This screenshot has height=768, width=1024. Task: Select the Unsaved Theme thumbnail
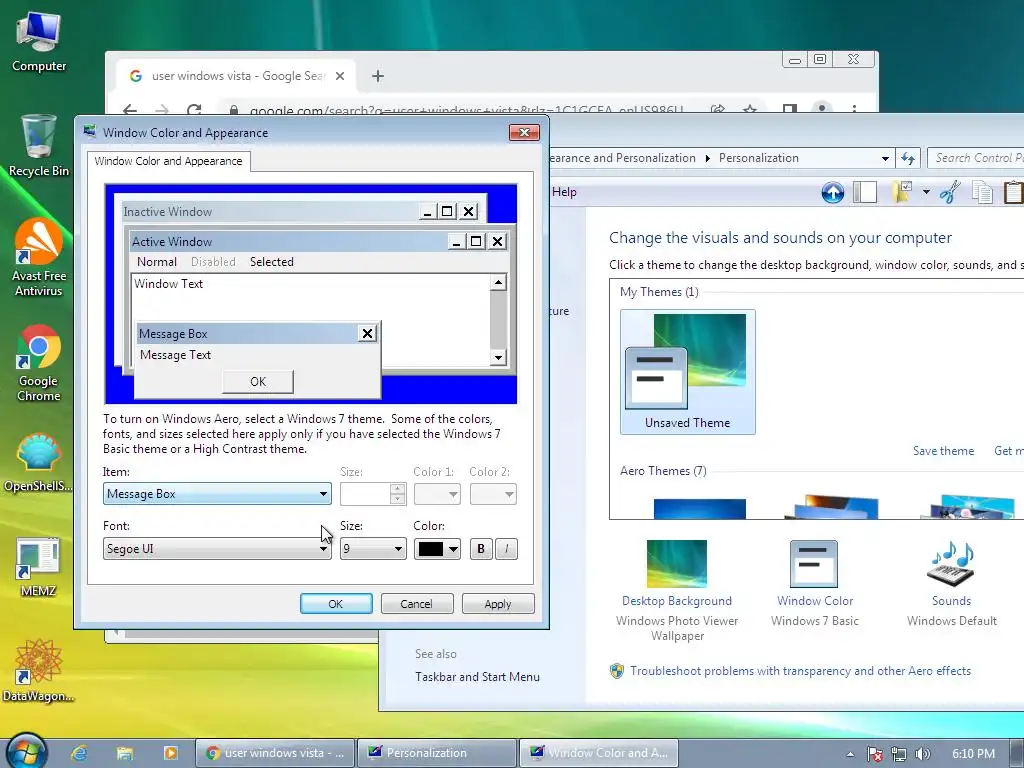[688, 372]
